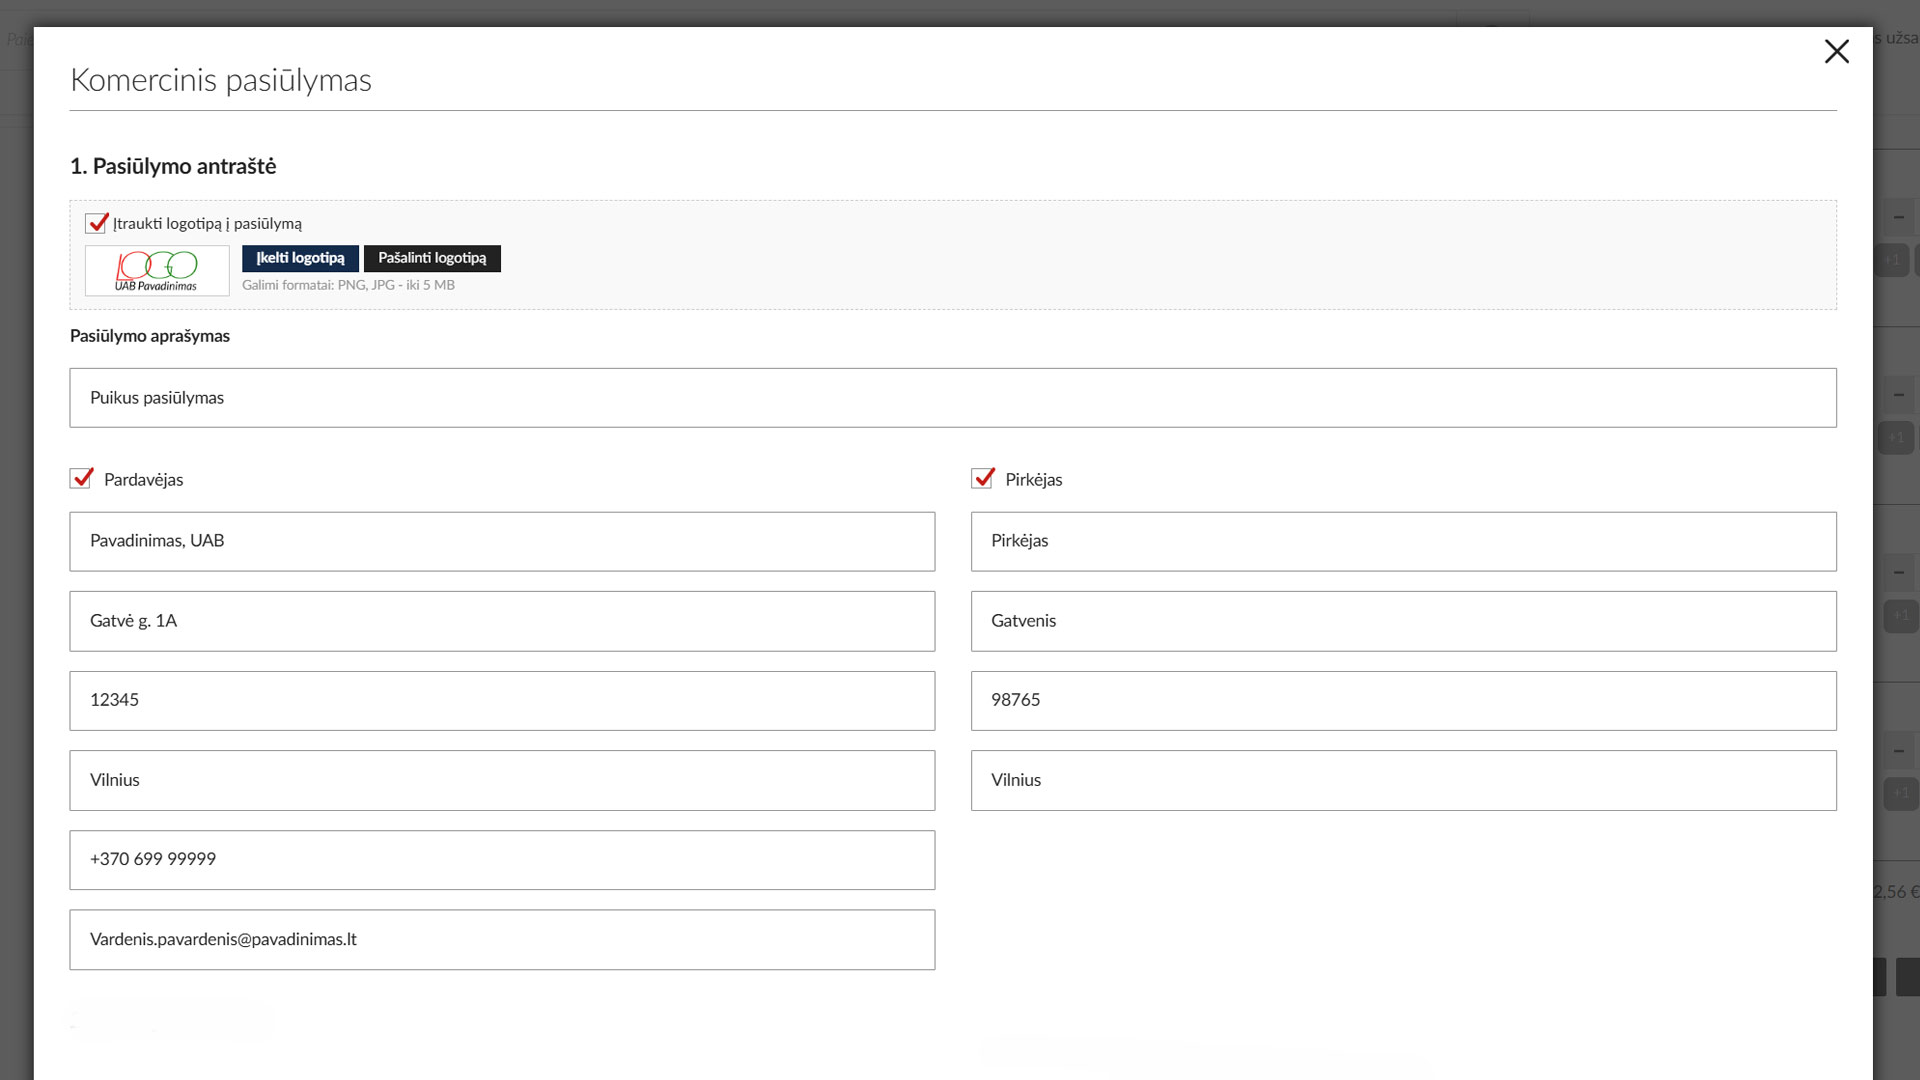Focus the buyer name field Pirkėjas

(1404, 541)
